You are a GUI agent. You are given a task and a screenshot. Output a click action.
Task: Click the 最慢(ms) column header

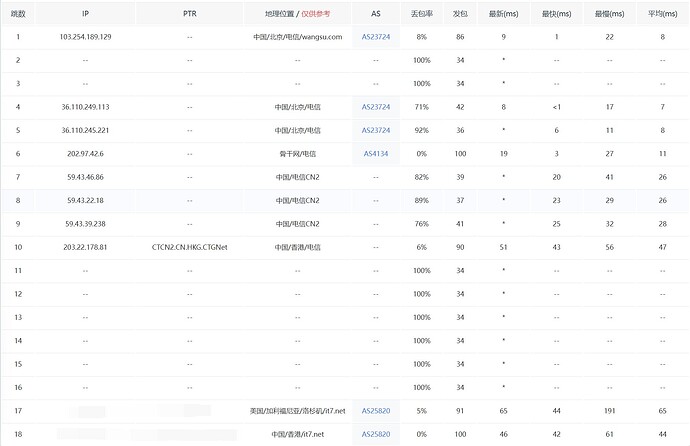(x=609, y=14)
